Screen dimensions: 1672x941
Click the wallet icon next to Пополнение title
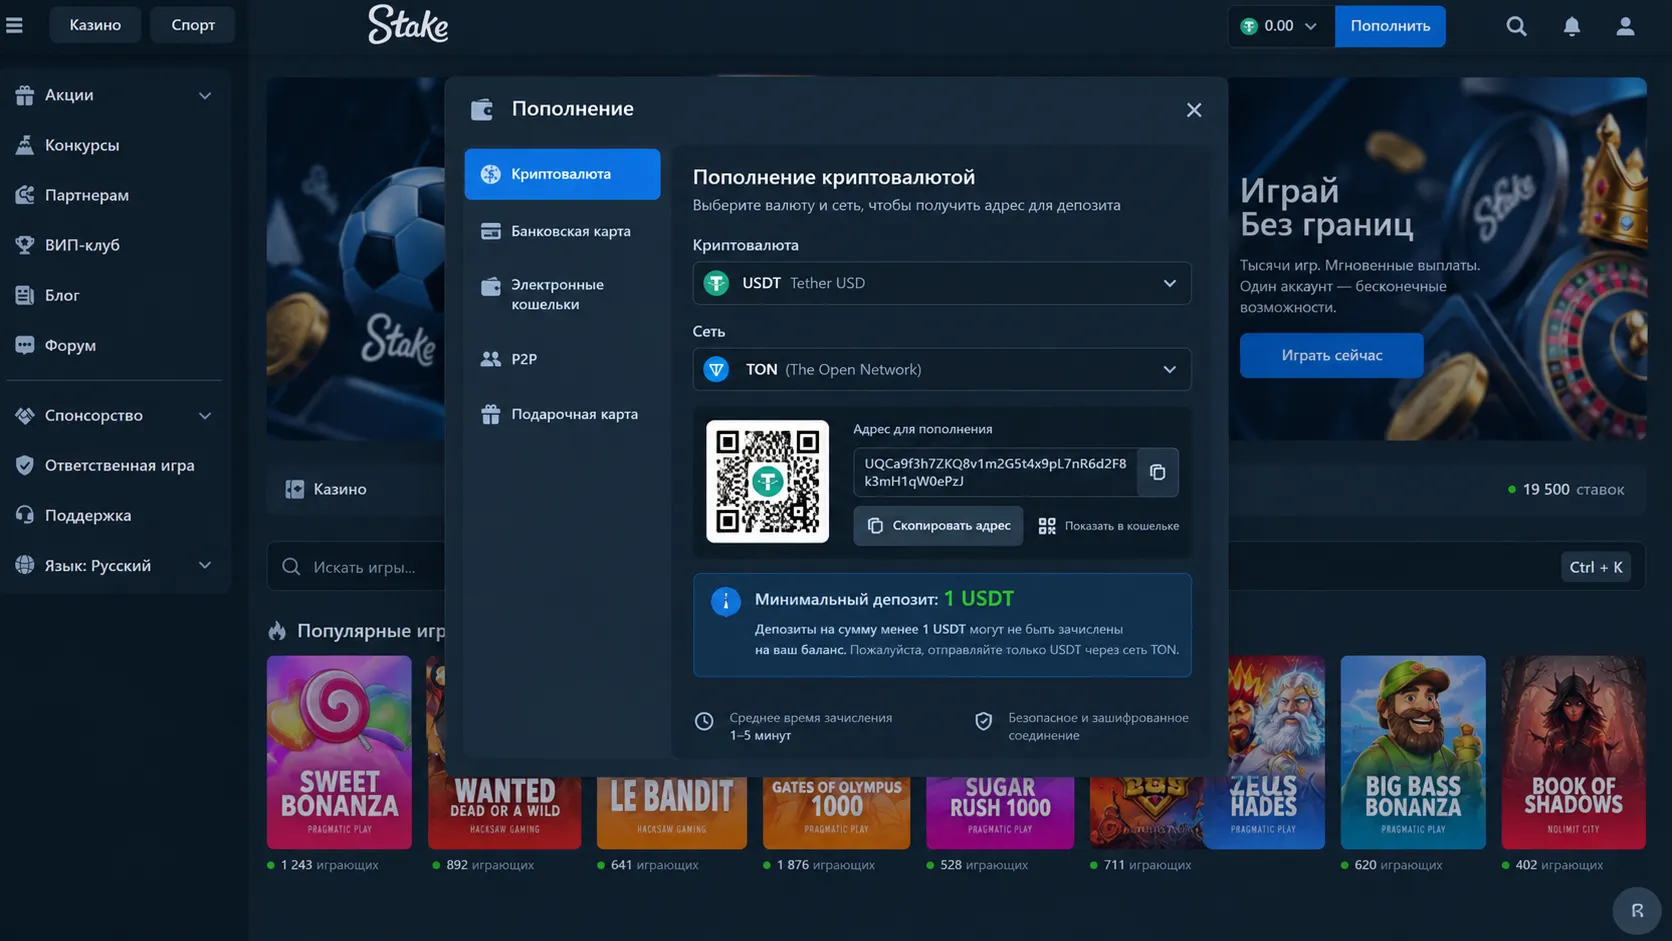coord(482,109)
